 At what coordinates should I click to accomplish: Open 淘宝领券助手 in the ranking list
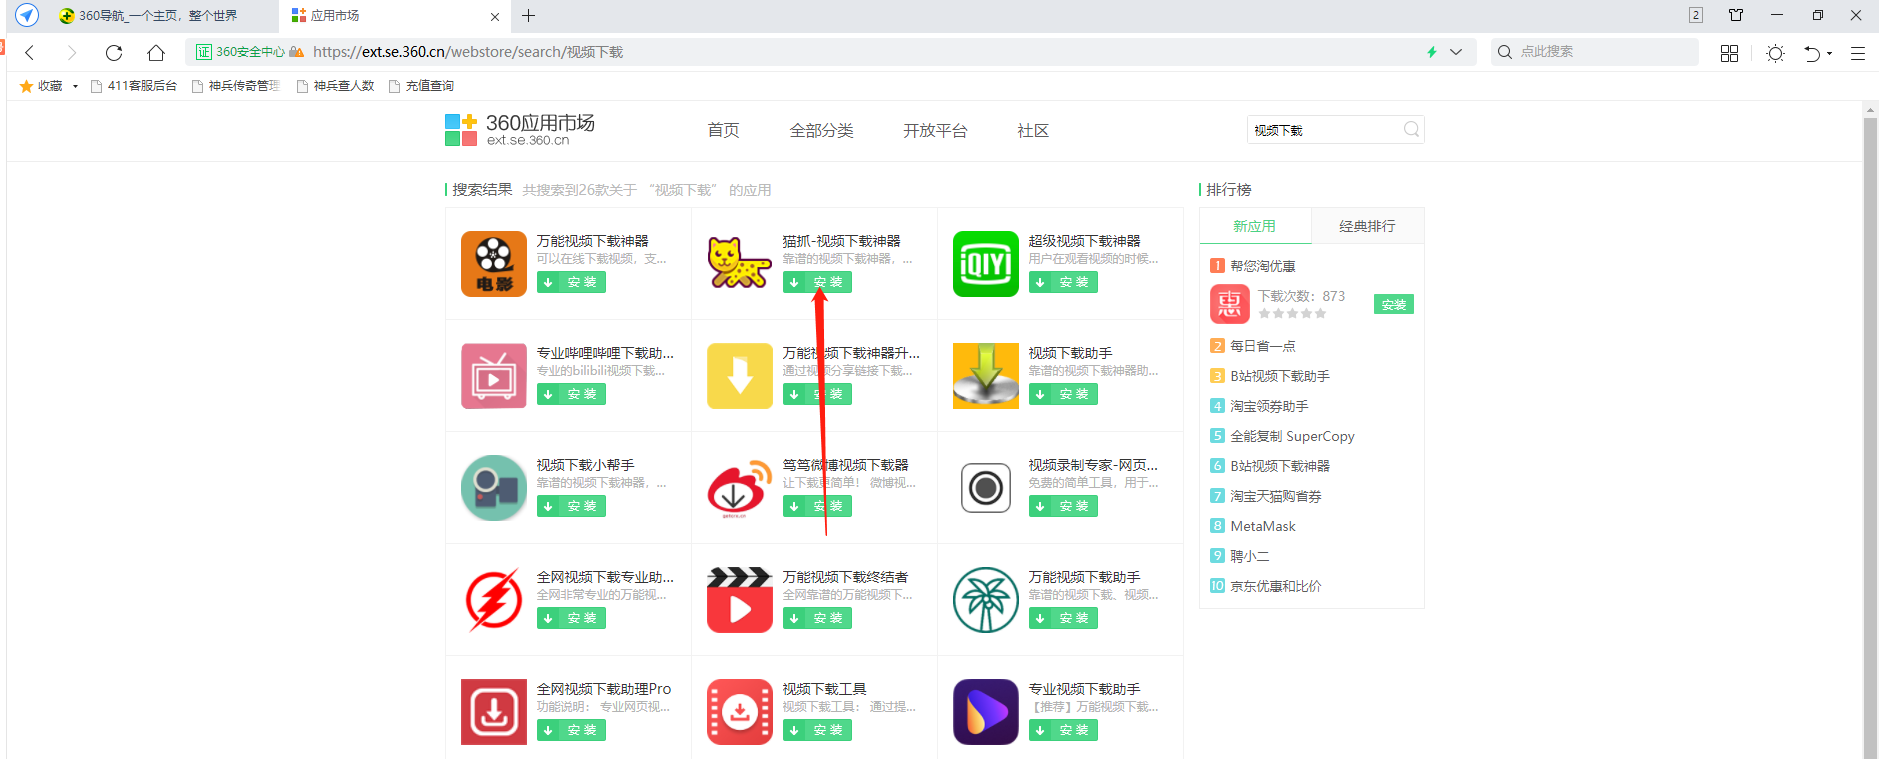1269,406
